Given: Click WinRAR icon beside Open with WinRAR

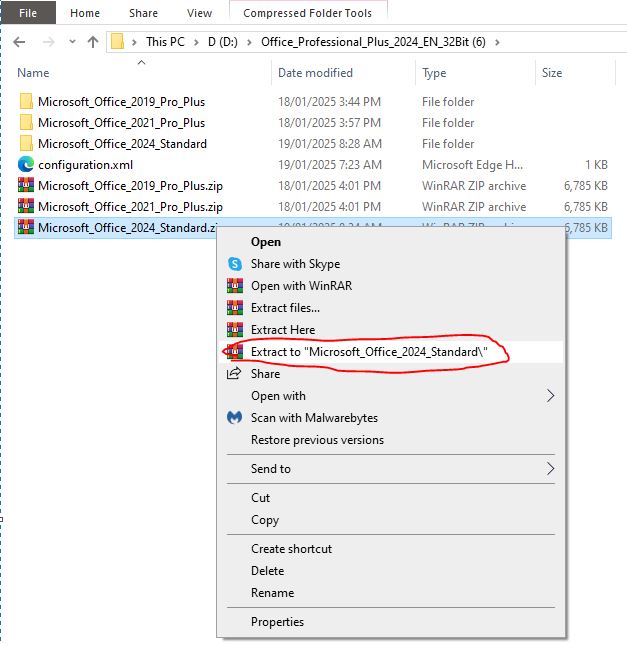Looking at the screenshot, I should tap(235, 285).
